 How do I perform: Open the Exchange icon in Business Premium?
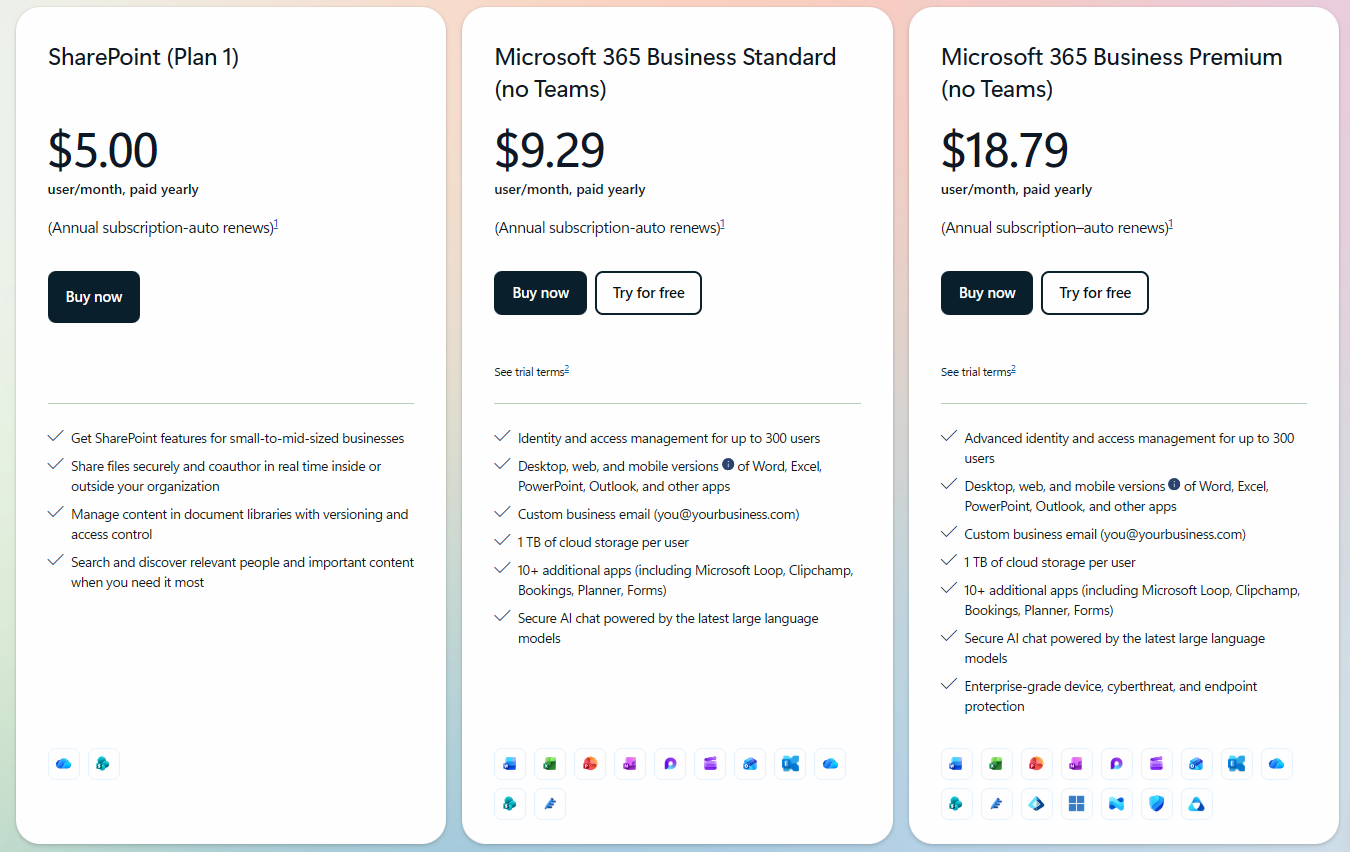(x=1236, y=763)
